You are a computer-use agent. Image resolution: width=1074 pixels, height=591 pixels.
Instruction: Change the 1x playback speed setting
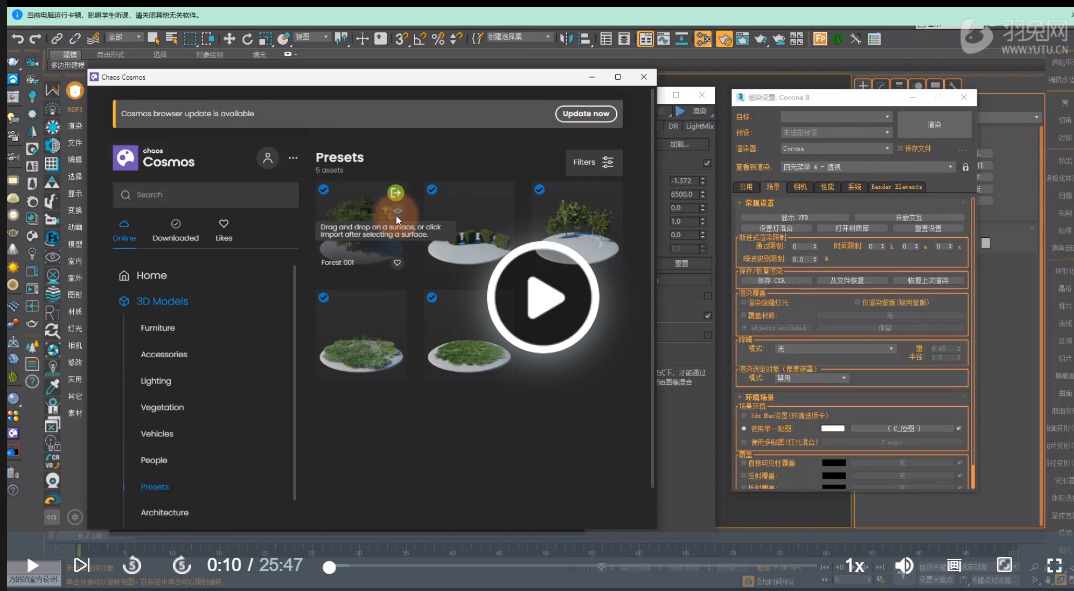pos(855,566)
